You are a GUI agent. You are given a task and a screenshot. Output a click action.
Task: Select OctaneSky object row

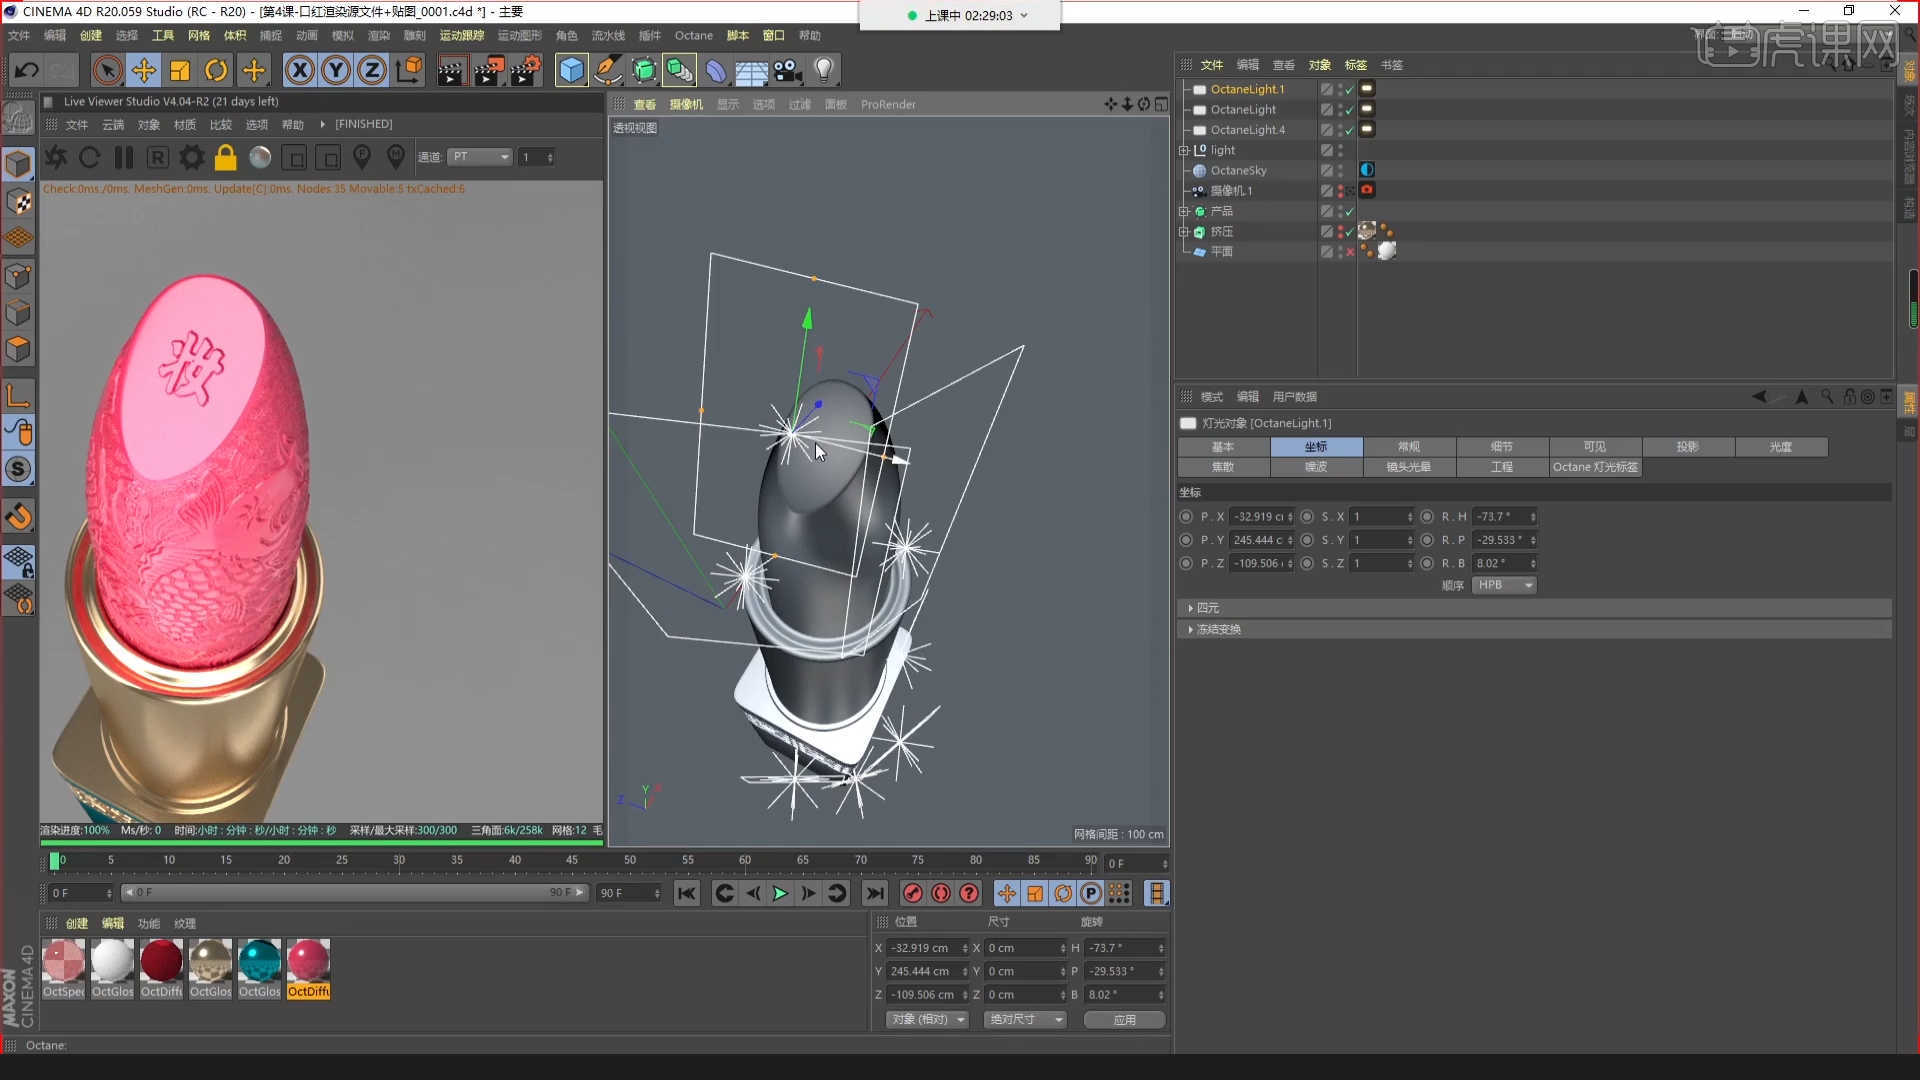tap(1238, 170)
